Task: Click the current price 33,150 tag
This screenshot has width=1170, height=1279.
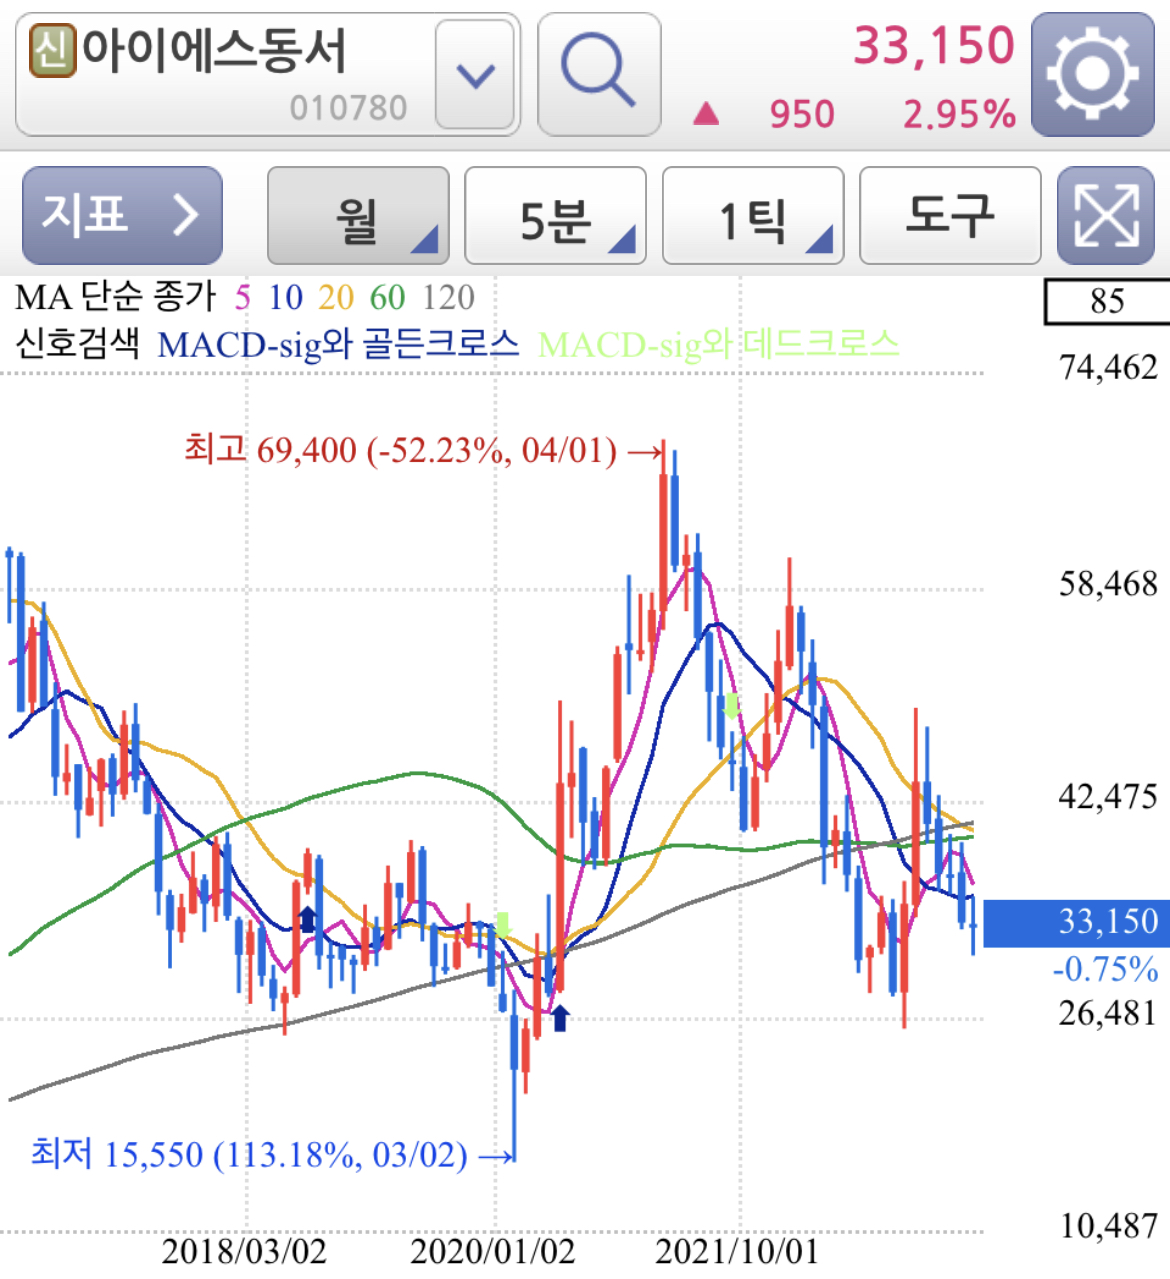Action: [x=1077, y=922]
